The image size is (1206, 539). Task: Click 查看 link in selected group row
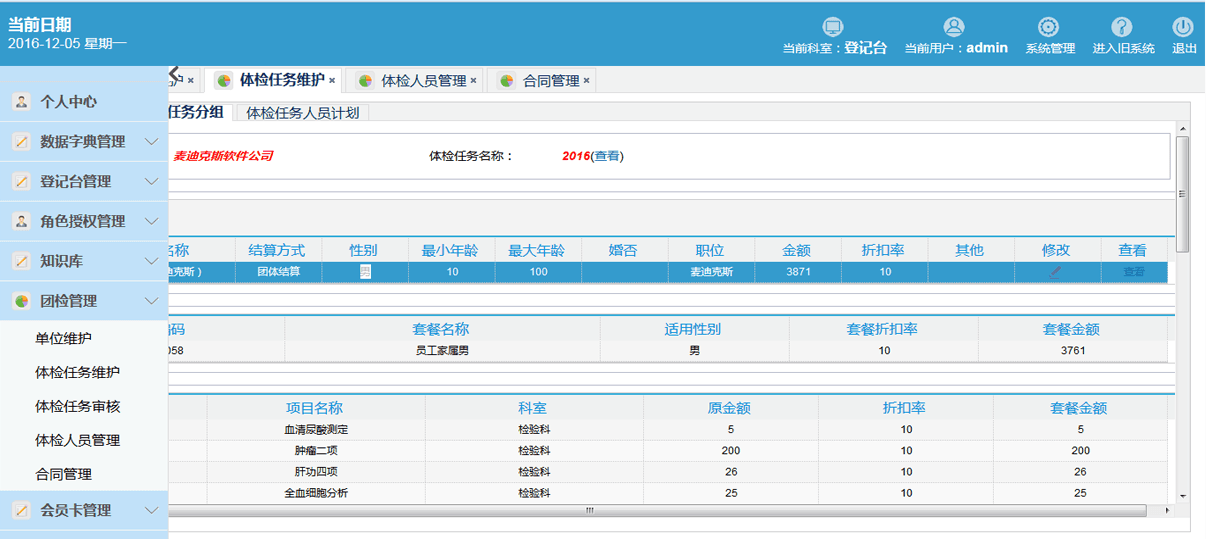(x=1133, y=271)
